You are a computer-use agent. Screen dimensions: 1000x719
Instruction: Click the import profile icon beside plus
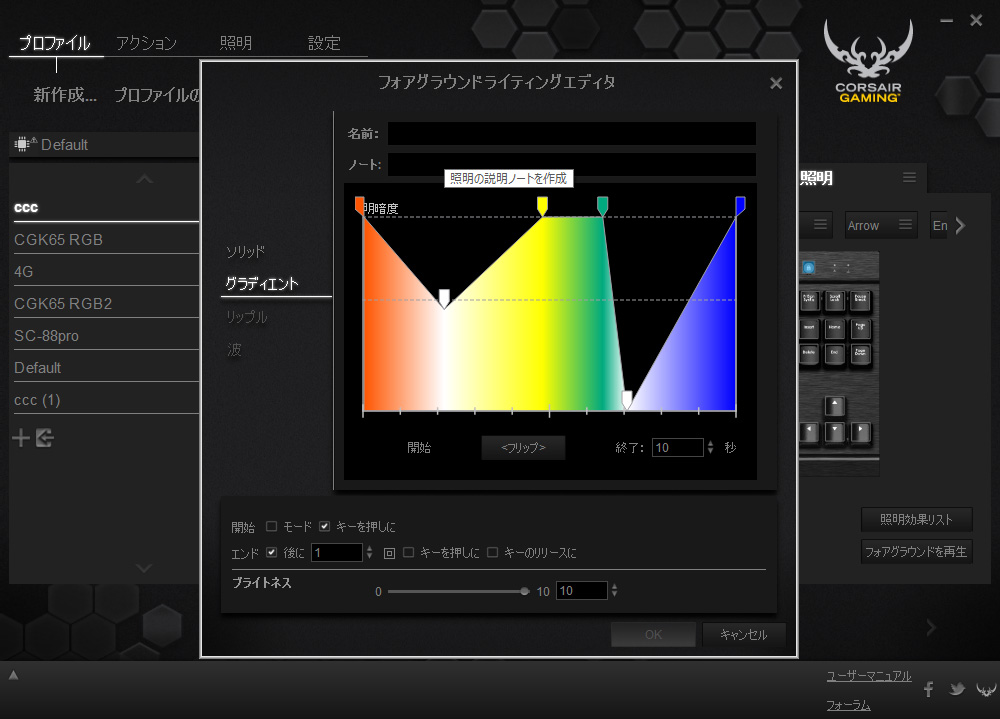[x=44, y=438]
